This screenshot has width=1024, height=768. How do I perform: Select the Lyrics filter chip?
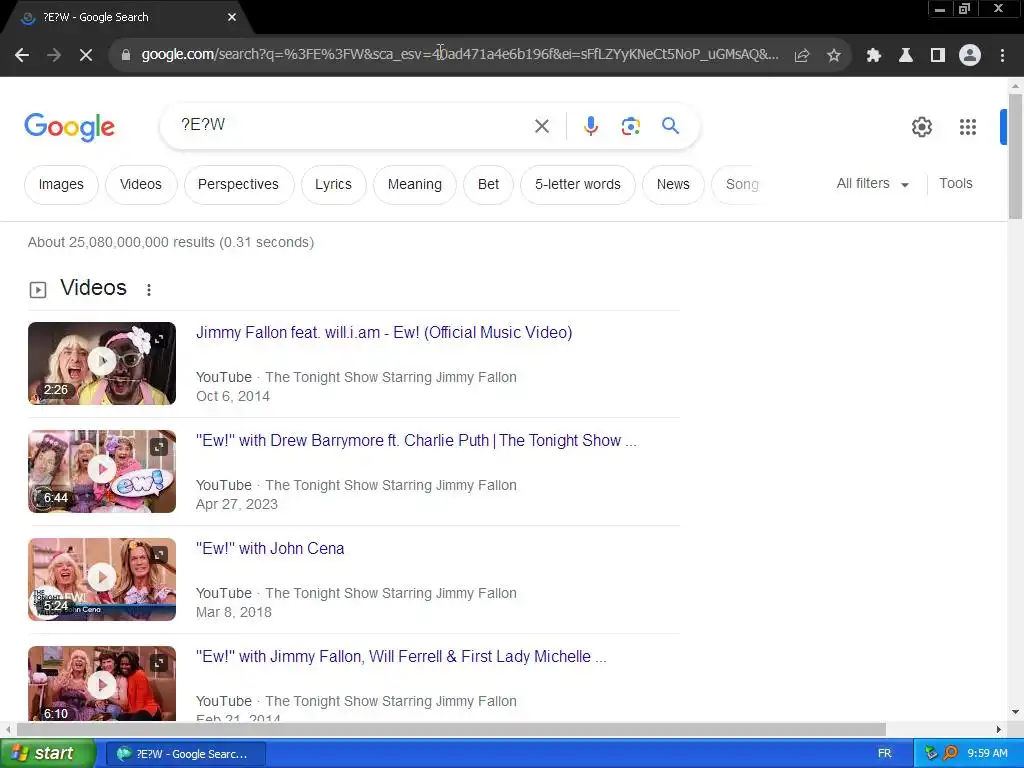click(x=333, y=185)
